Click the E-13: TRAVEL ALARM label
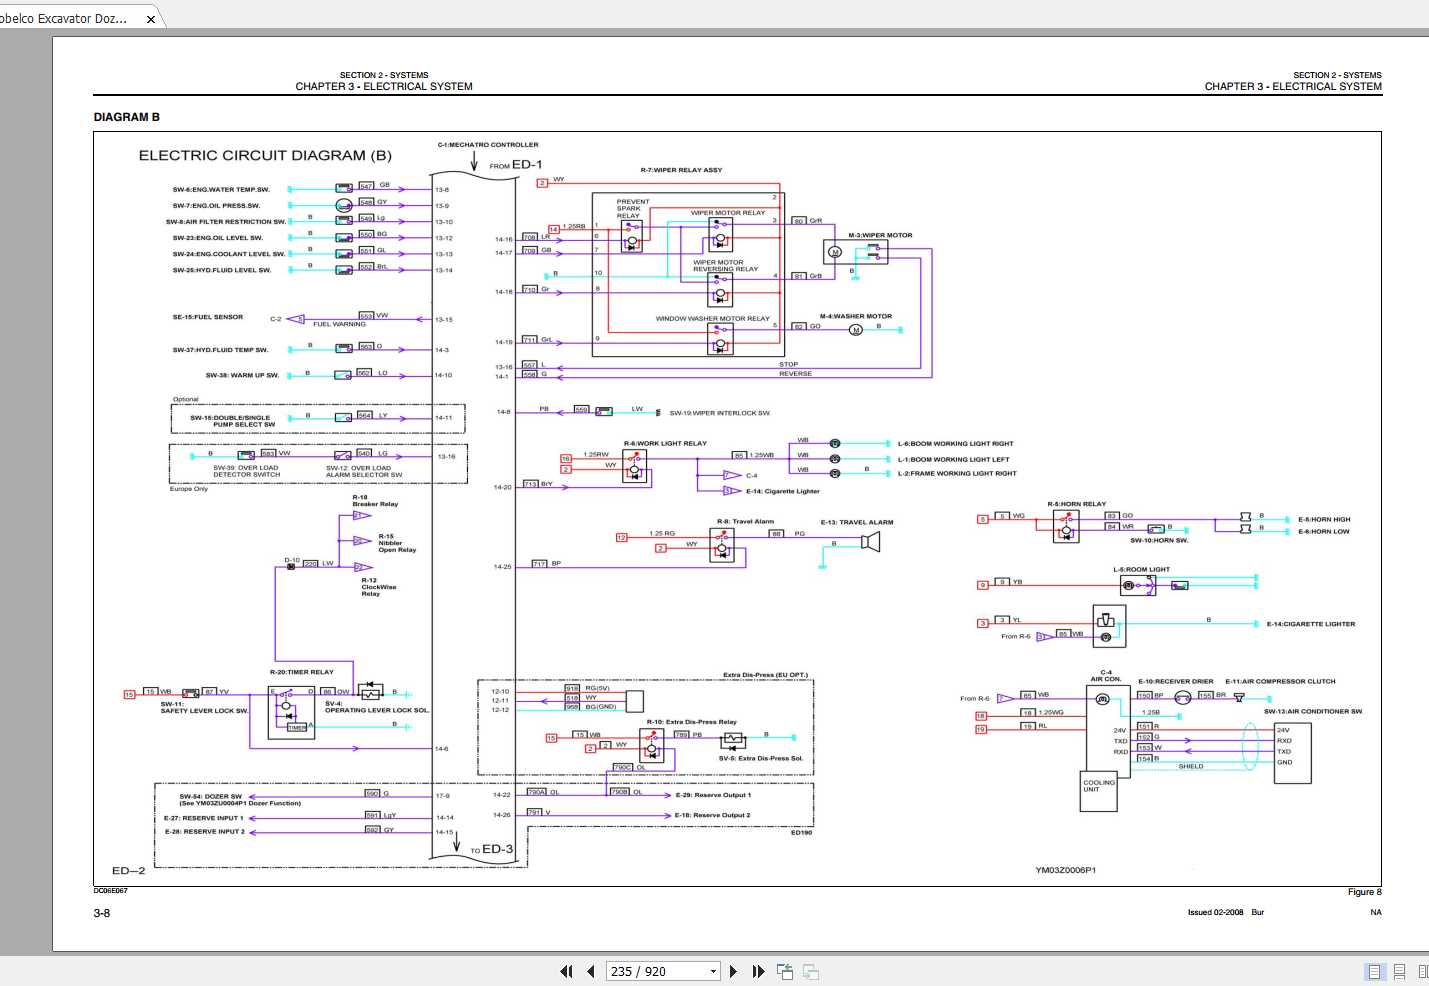Screen dimensions: 1429x986 pyautogui.click(x=857, y=522)
